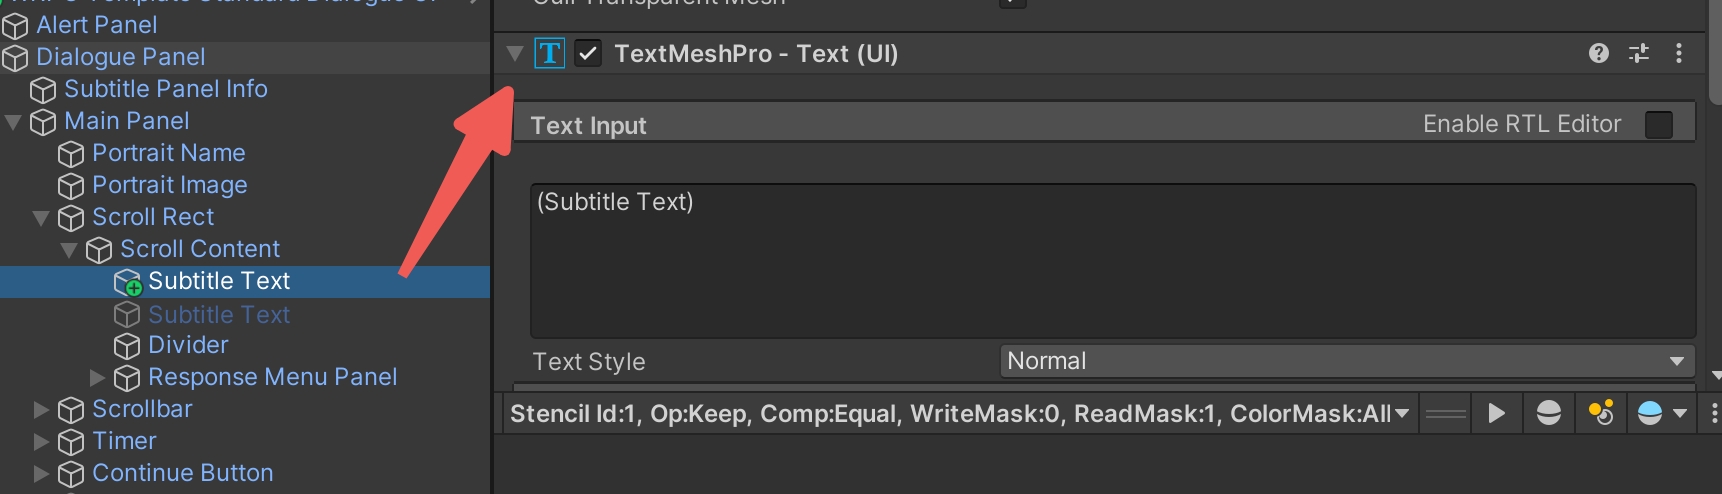Expand the Response Menu Panel node
This screenshot has width=1722, height=494.
click(x=97, y=377)
